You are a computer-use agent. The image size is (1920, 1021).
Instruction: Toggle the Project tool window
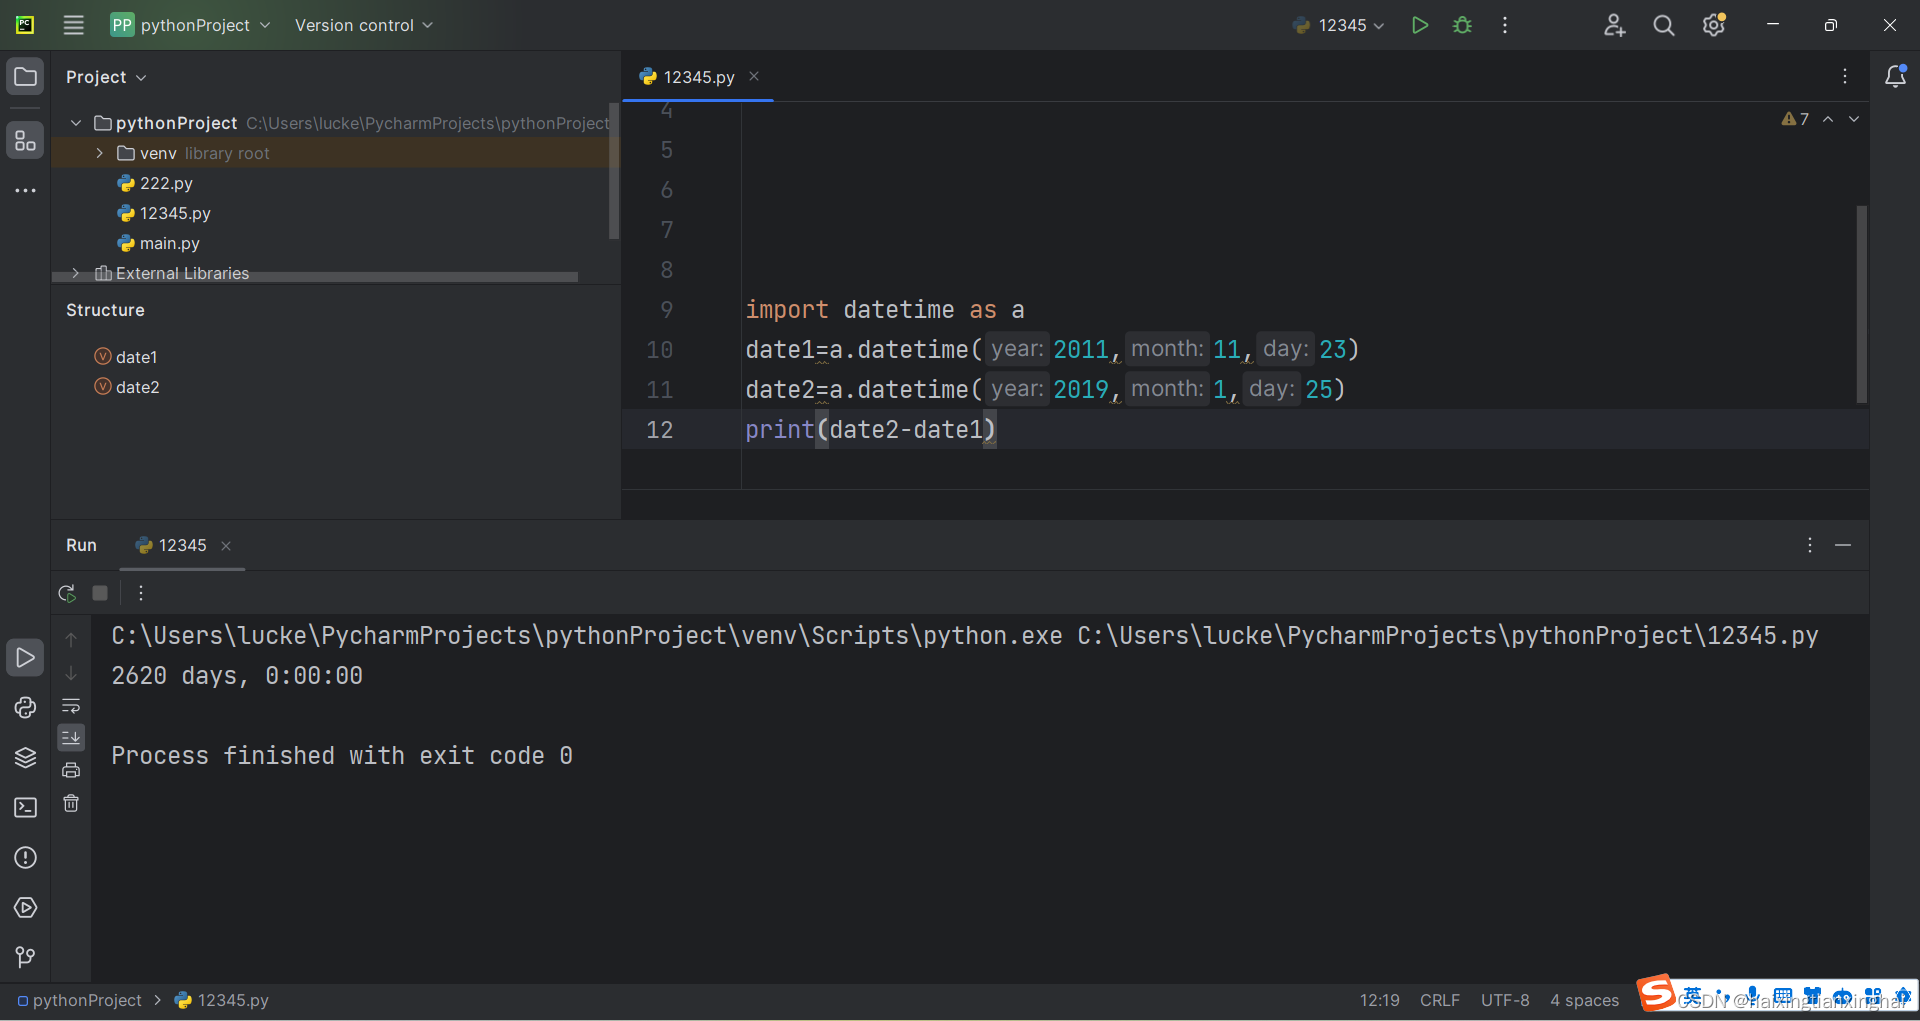pyautogui.click(x=25, y=77)
